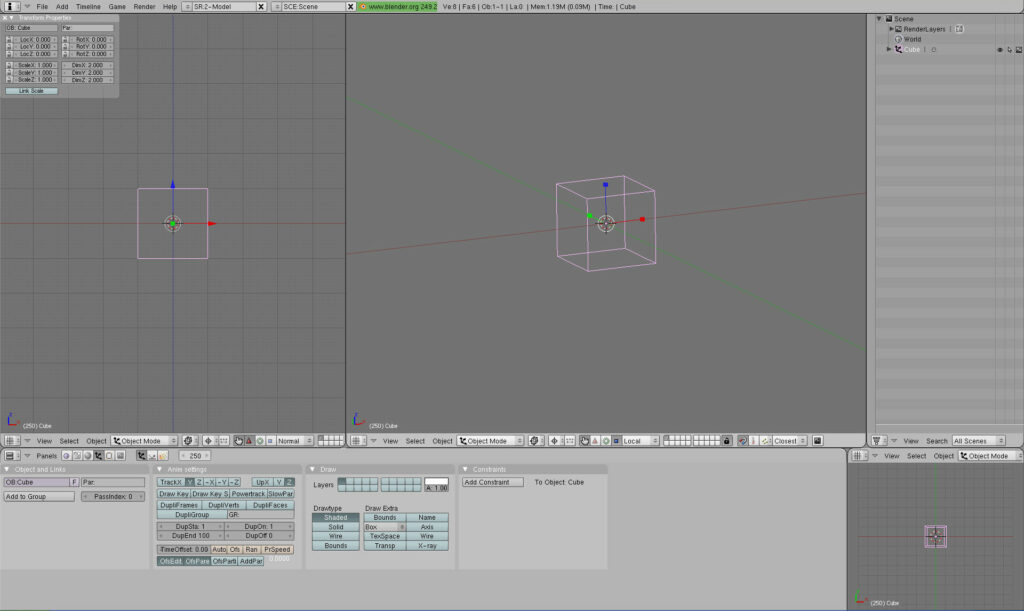Collapse Anim settings panel

tap(159, 469)
